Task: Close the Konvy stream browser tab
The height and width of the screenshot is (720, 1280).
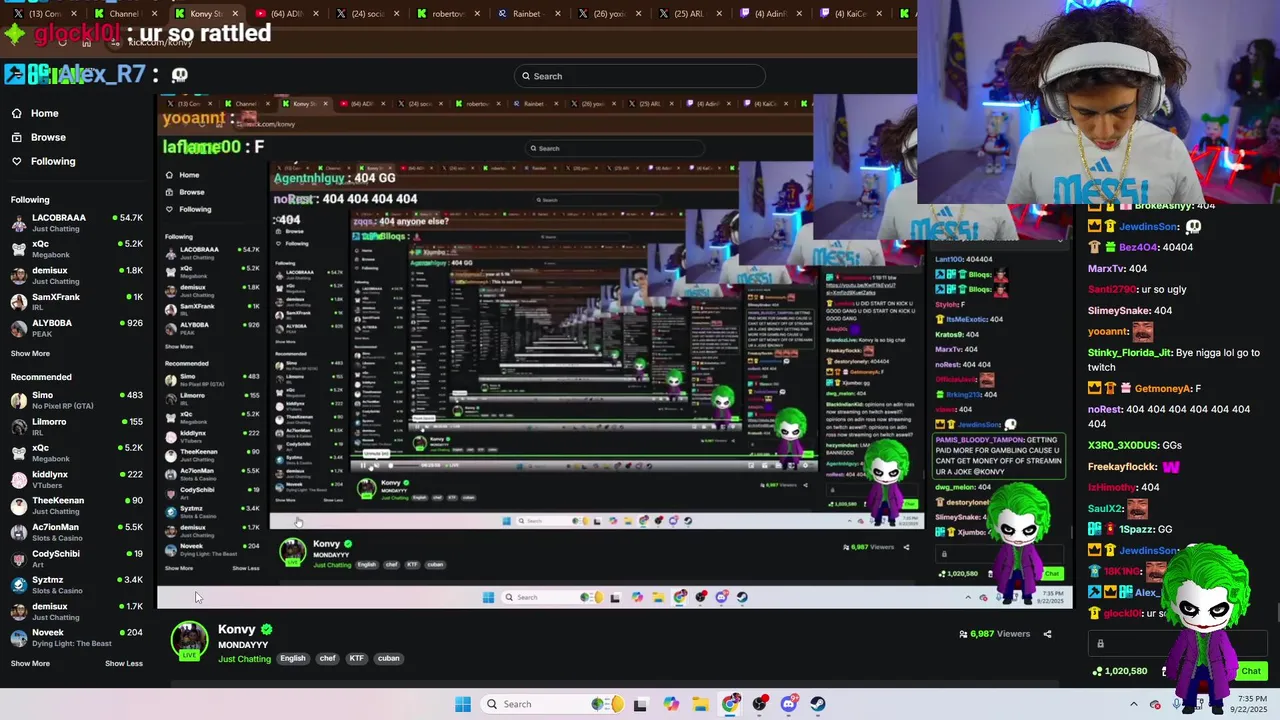Action: click(235, 14)
